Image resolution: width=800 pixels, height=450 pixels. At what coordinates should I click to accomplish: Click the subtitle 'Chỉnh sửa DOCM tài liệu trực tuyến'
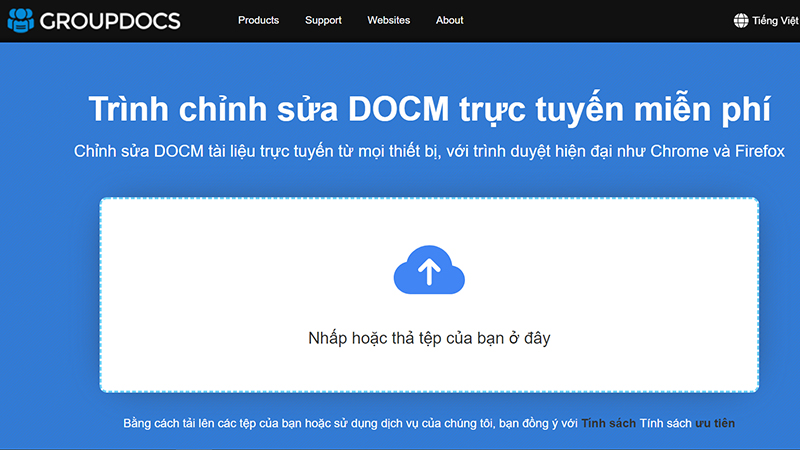click(x=203, y=152)
